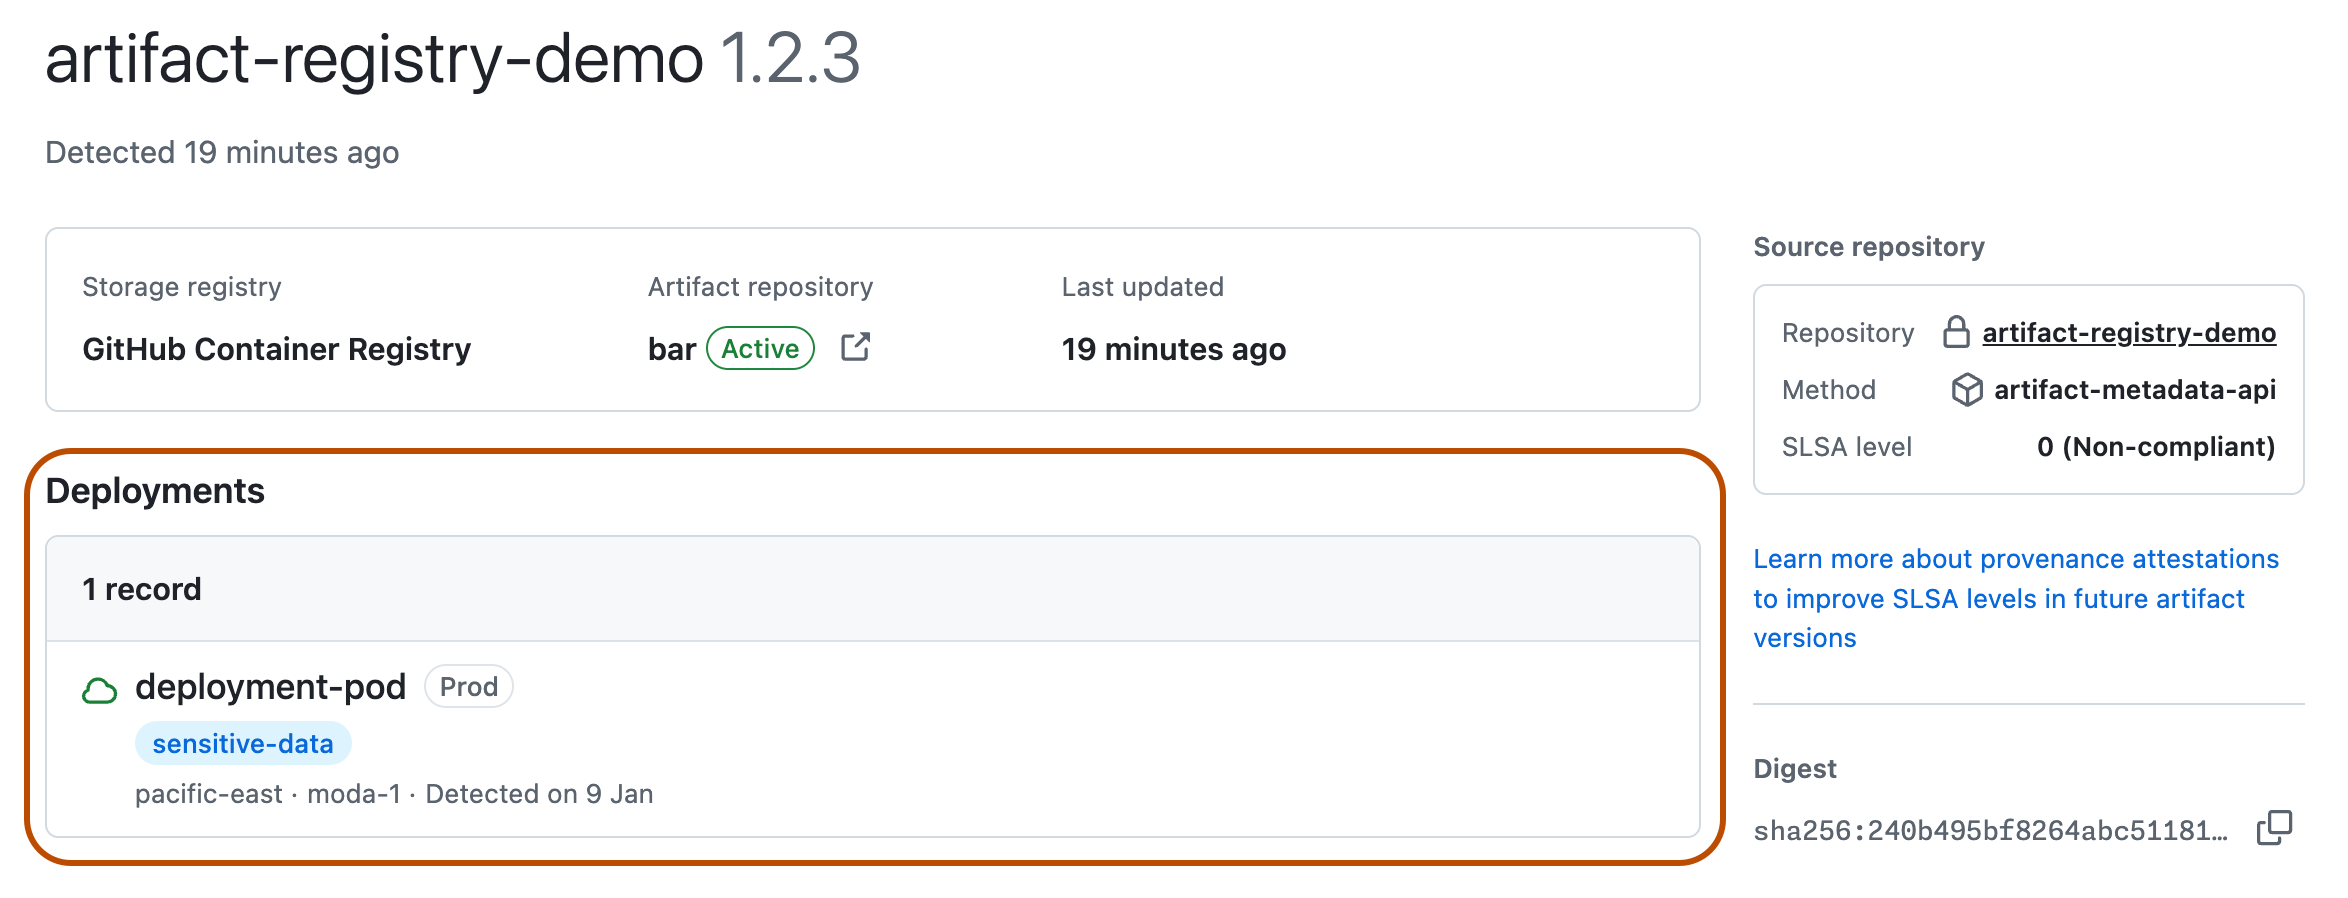Select the sensitive-data tag
Viewport: 2348px width, 898px height.
tap(243, 744)
